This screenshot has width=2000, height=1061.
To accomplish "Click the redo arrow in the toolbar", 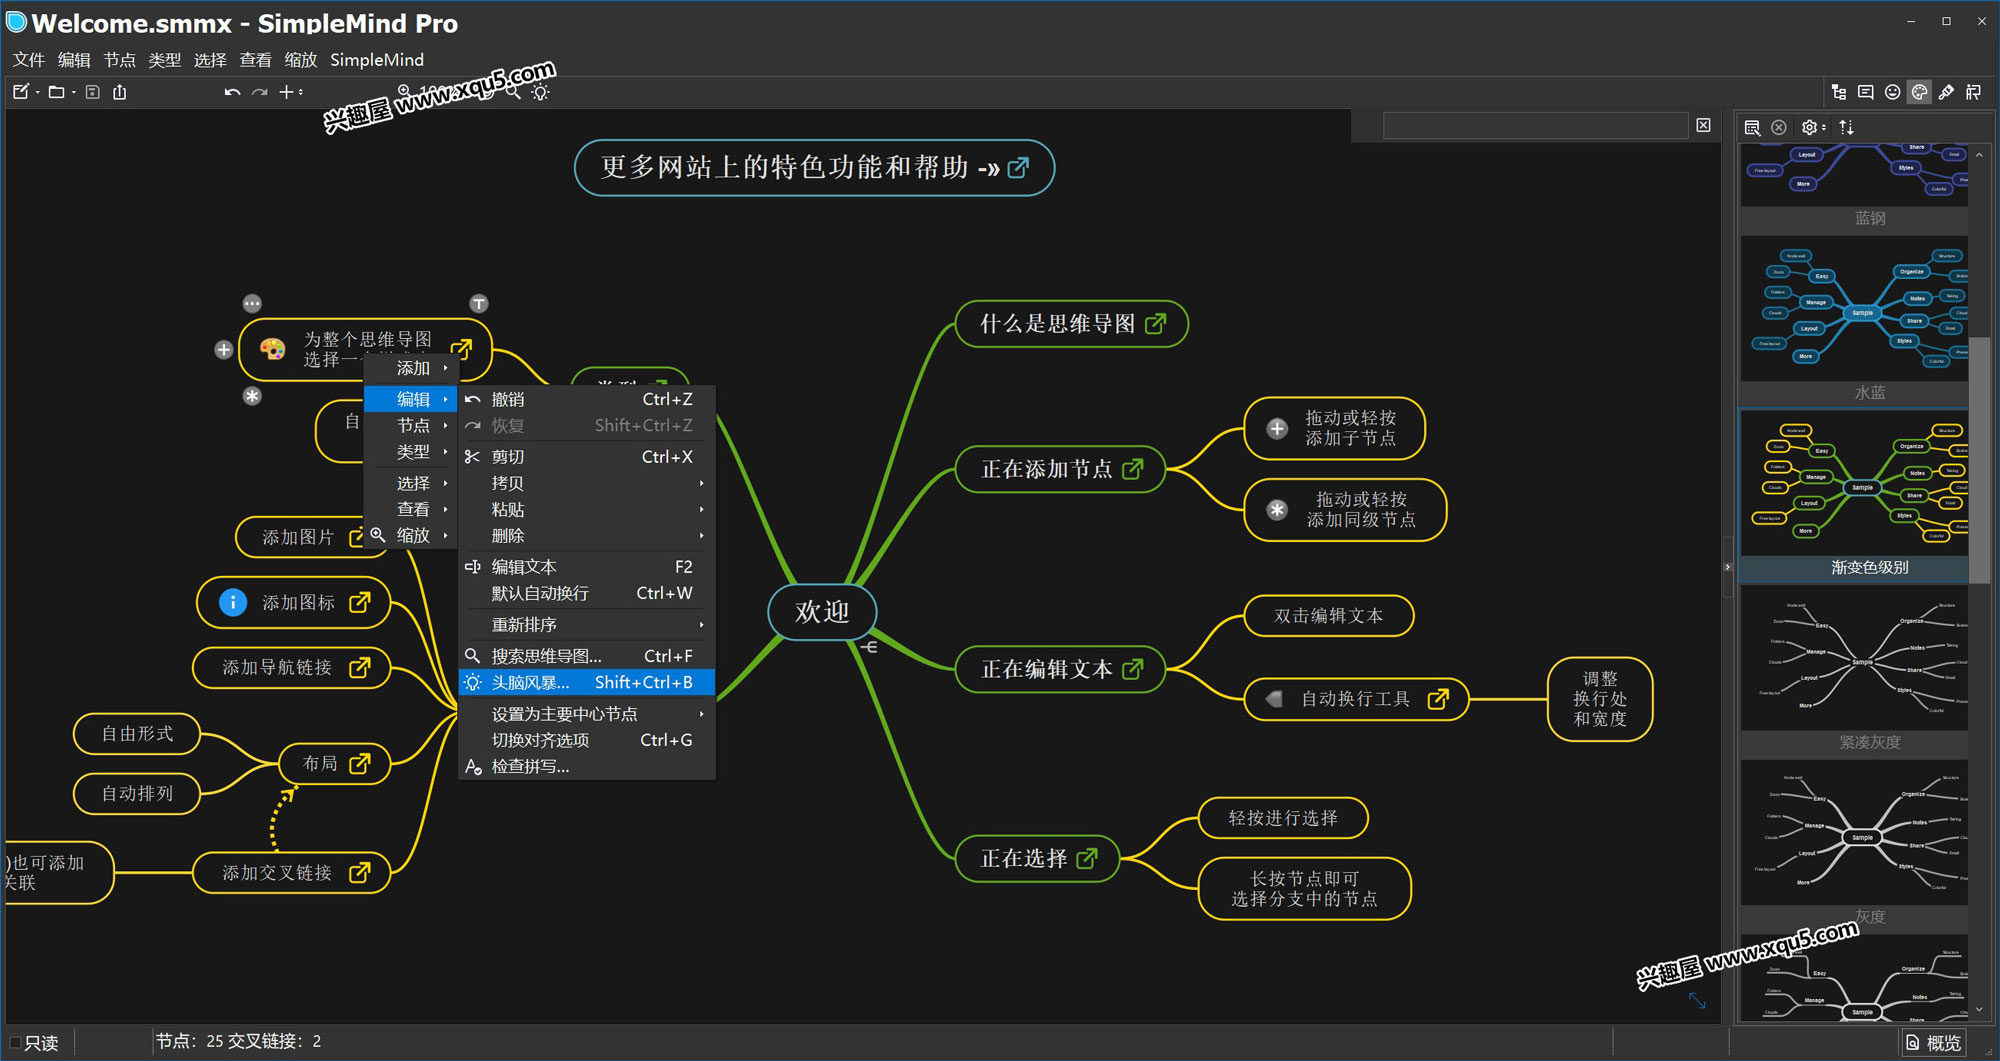I will coord(259,92).
